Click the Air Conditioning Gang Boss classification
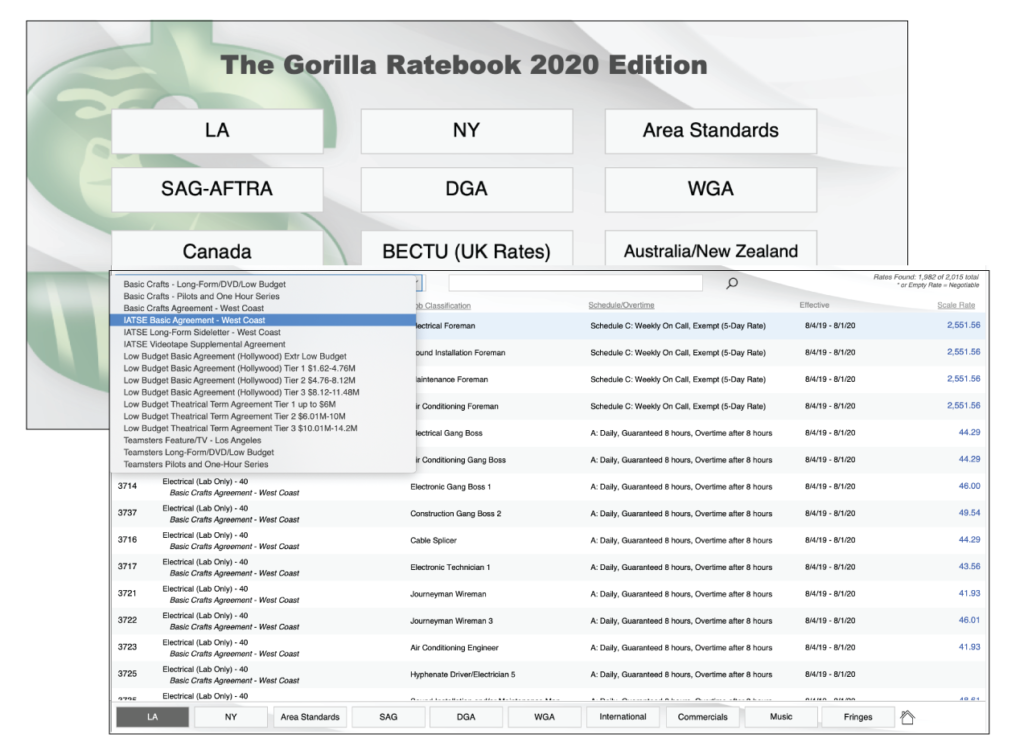 tap(460, 460)
